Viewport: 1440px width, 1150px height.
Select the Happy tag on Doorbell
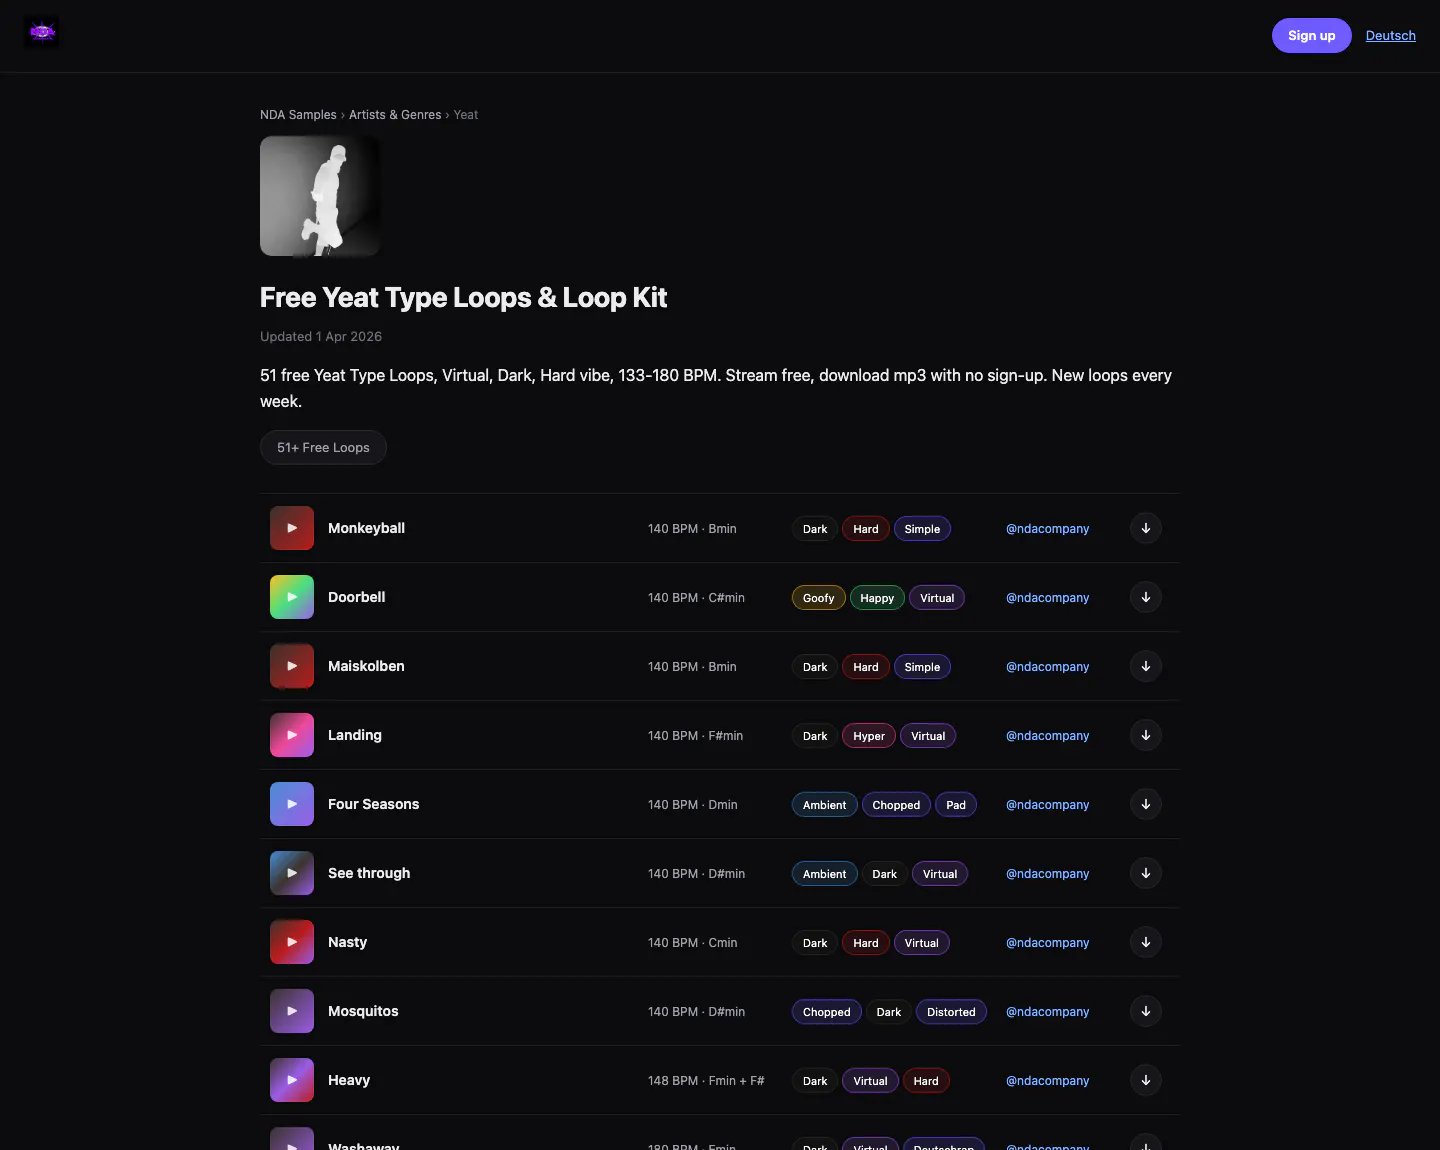pyautogui.click(x=877, y=598)
